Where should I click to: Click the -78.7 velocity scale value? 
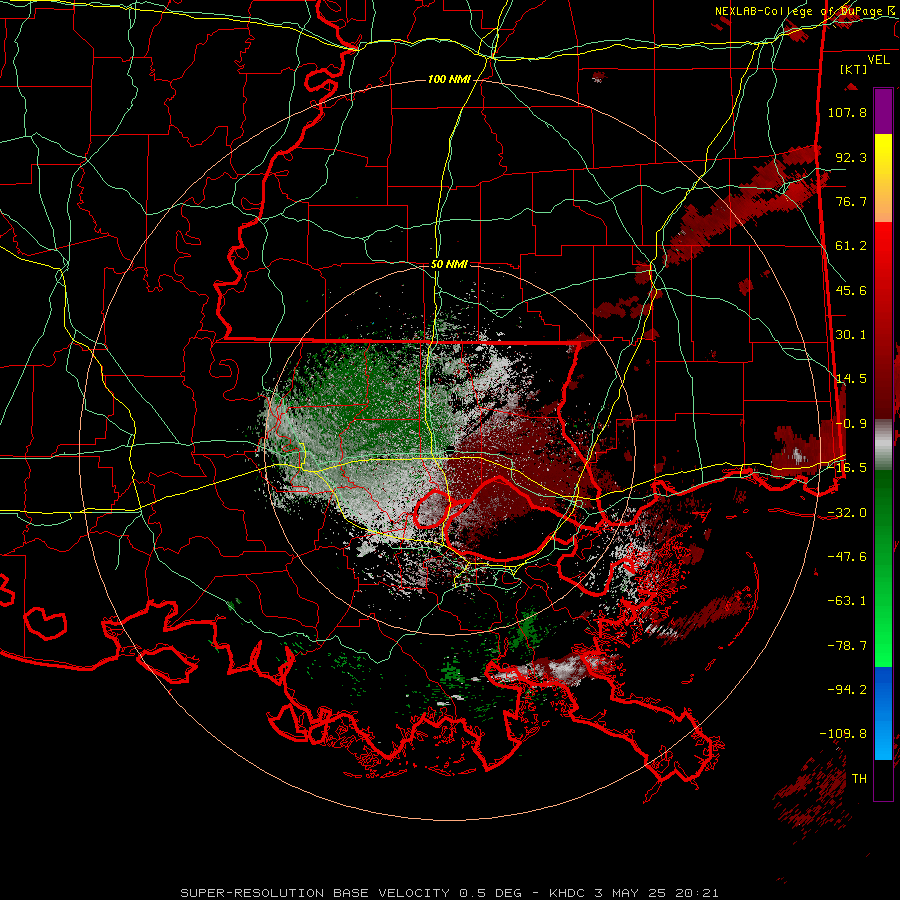pos(847,646)
